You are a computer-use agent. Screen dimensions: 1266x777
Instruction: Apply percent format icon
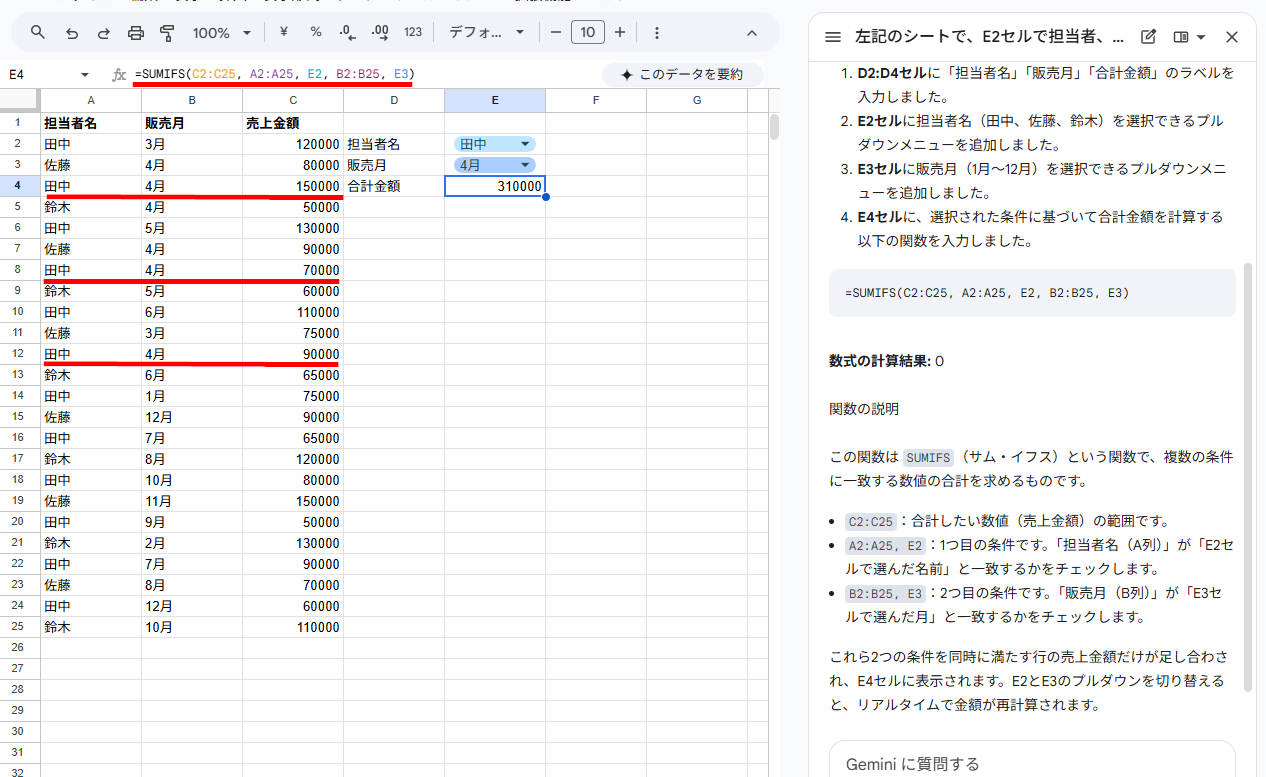pos(315,33)
